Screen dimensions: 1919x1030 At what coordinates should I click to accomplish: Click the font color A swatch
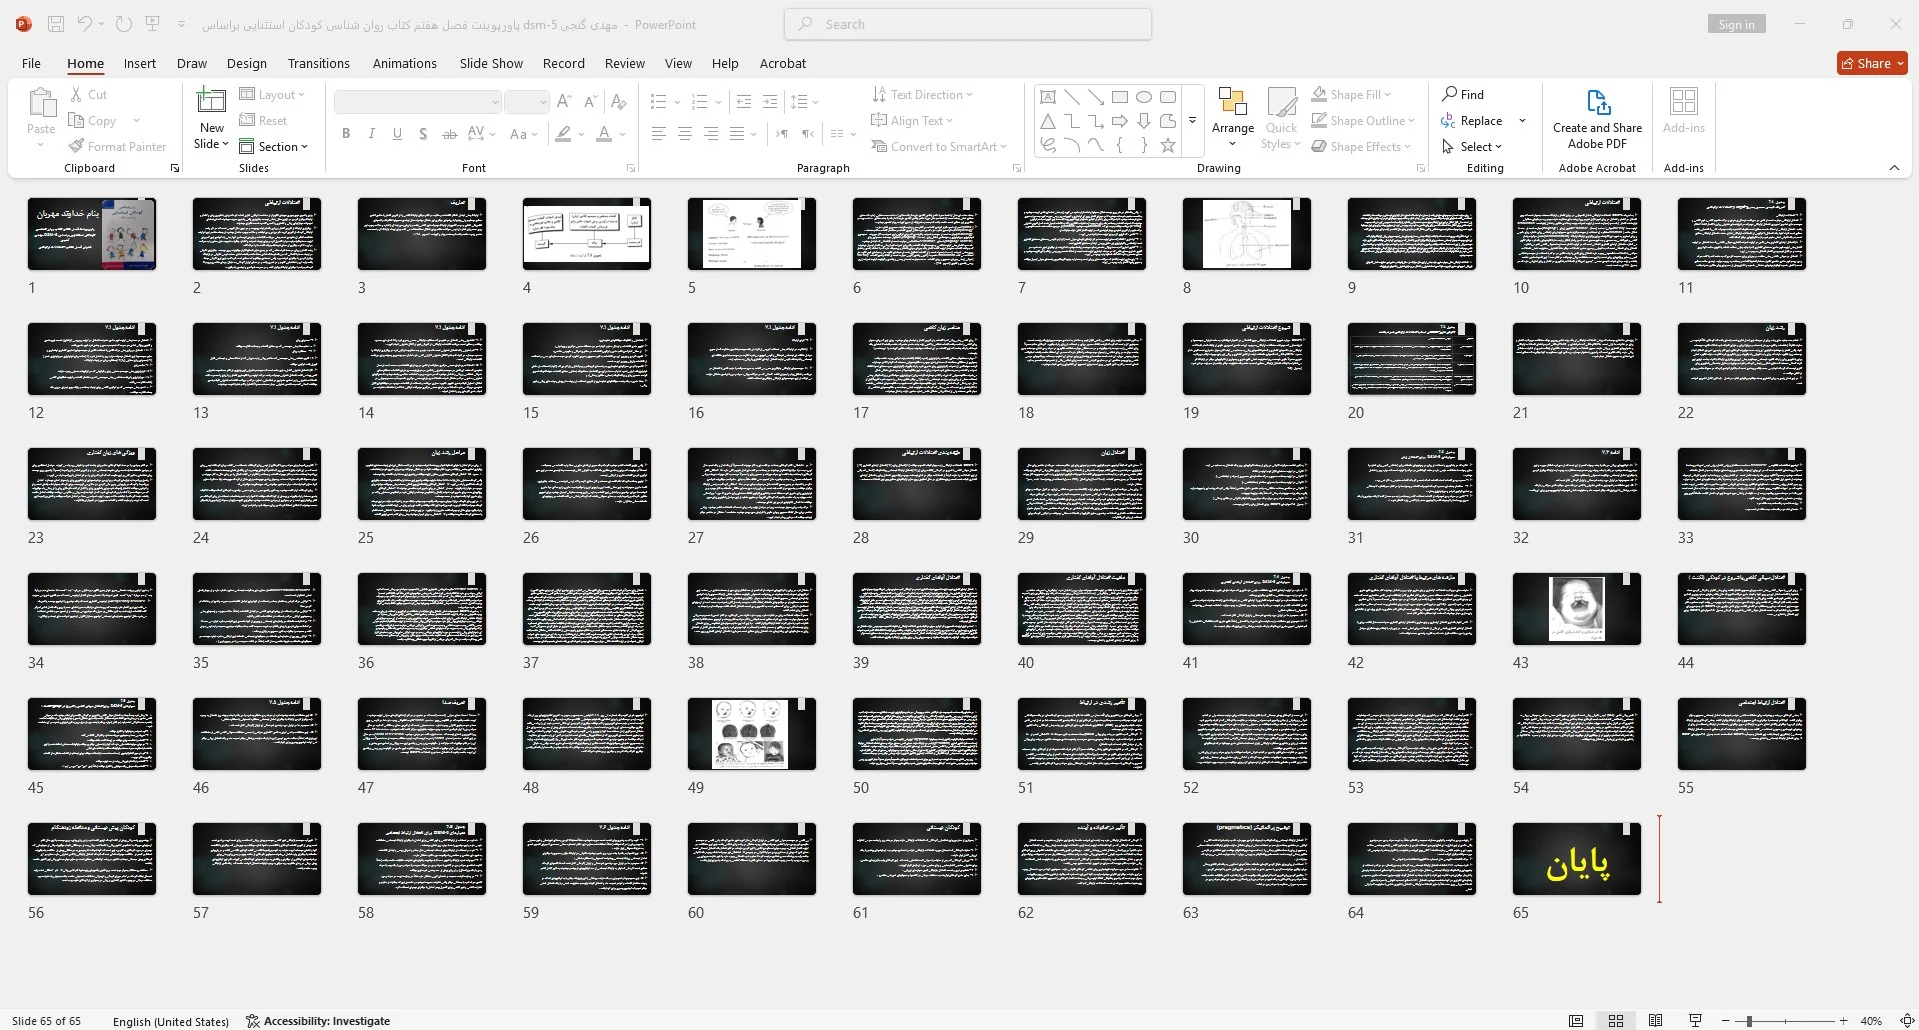pyautogui.click(x=604, y=133)
